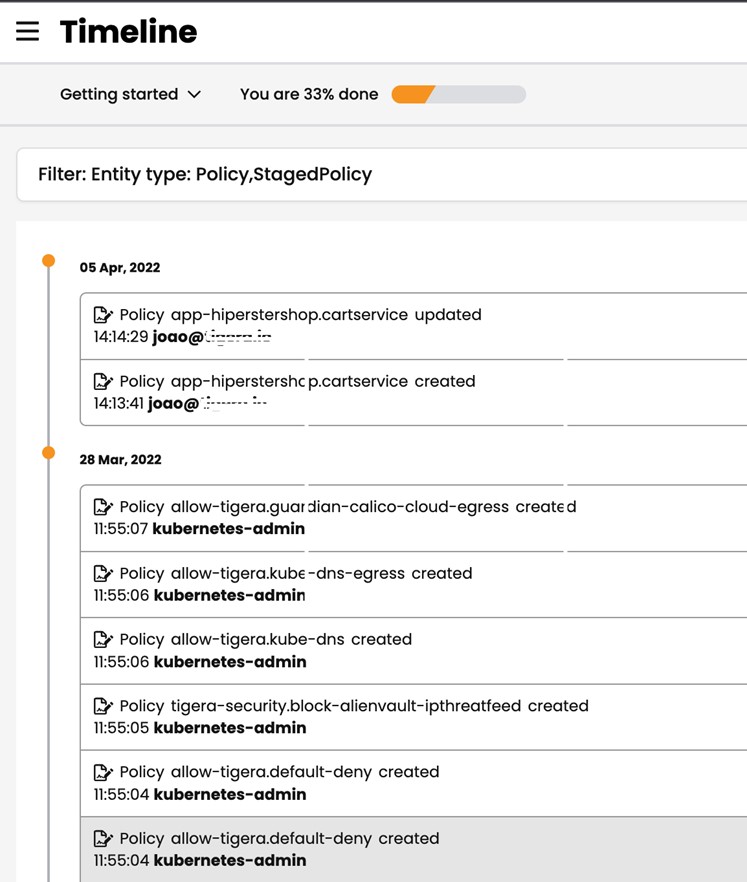Click the 28 Mar, 2022 timeline marker
747x882 pixels.
(x=48, y=453)
